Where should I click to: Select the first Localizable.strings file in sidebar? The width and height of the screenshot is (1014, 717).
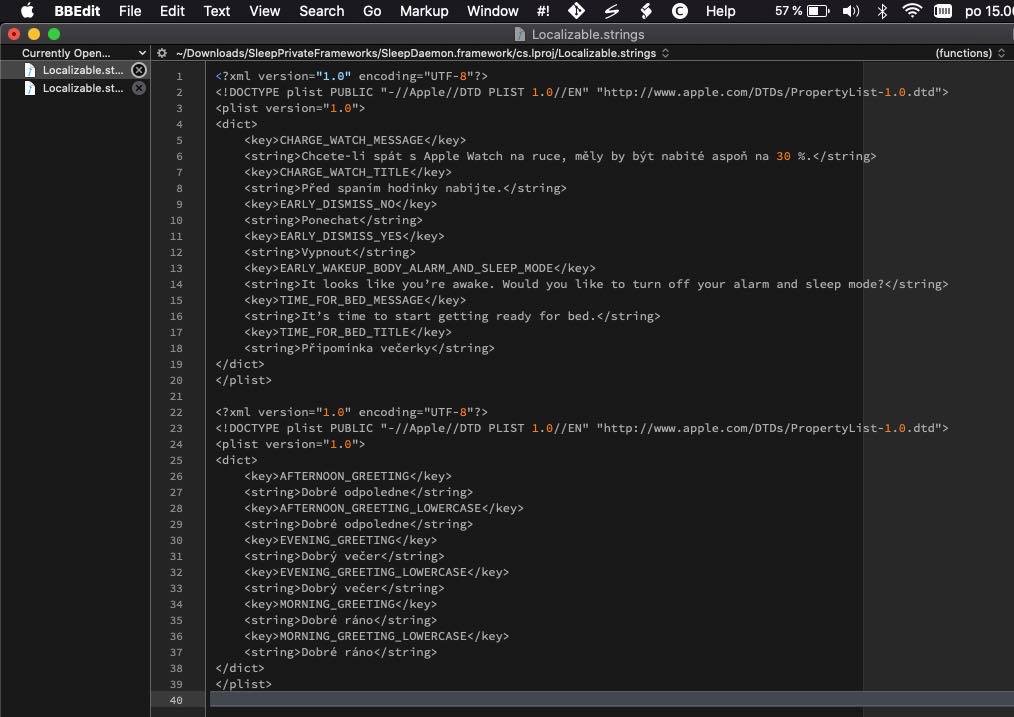82,70
